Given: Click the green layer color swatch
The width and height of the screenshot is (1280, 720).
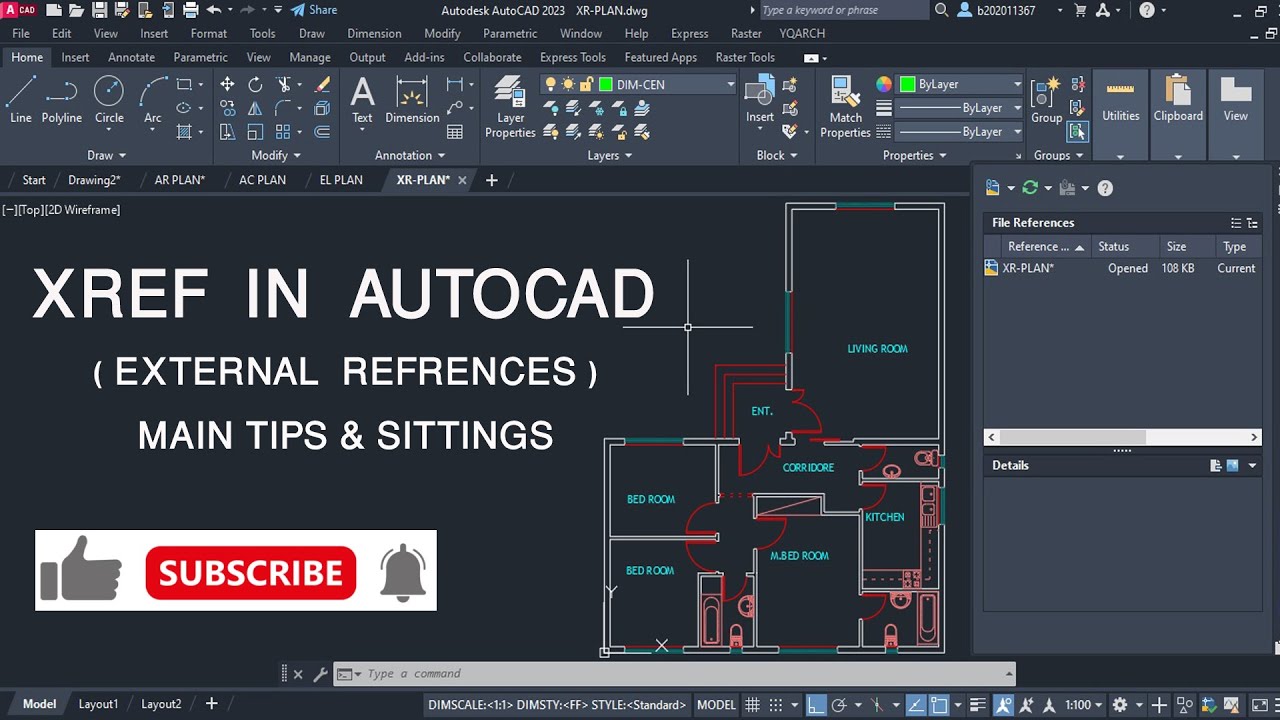Looking at the screenshot, I should (x=605, y=85).
